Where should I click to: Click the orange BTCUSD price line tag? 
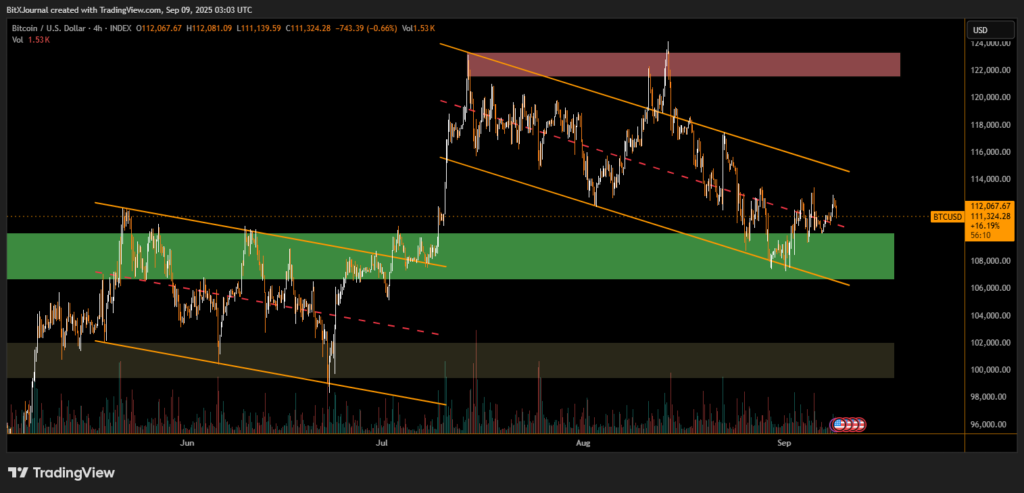coord(946,216)
